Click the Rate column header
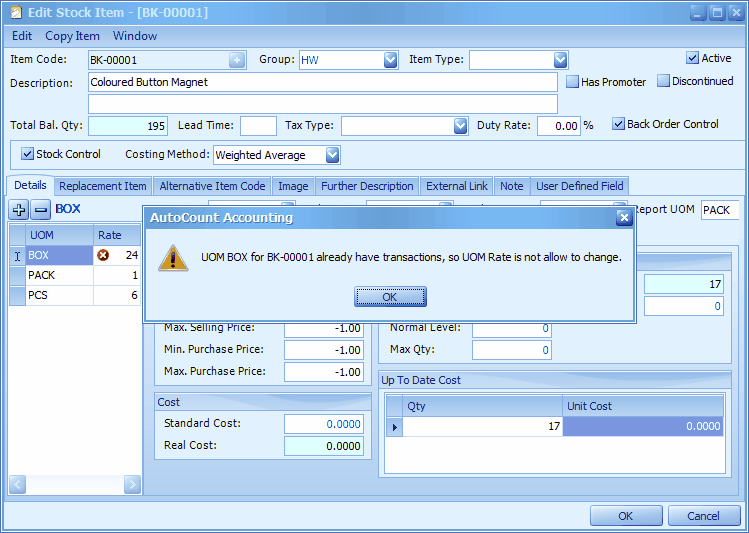The height and width of the screenshot is (533, 749). (x=117, y=235)
